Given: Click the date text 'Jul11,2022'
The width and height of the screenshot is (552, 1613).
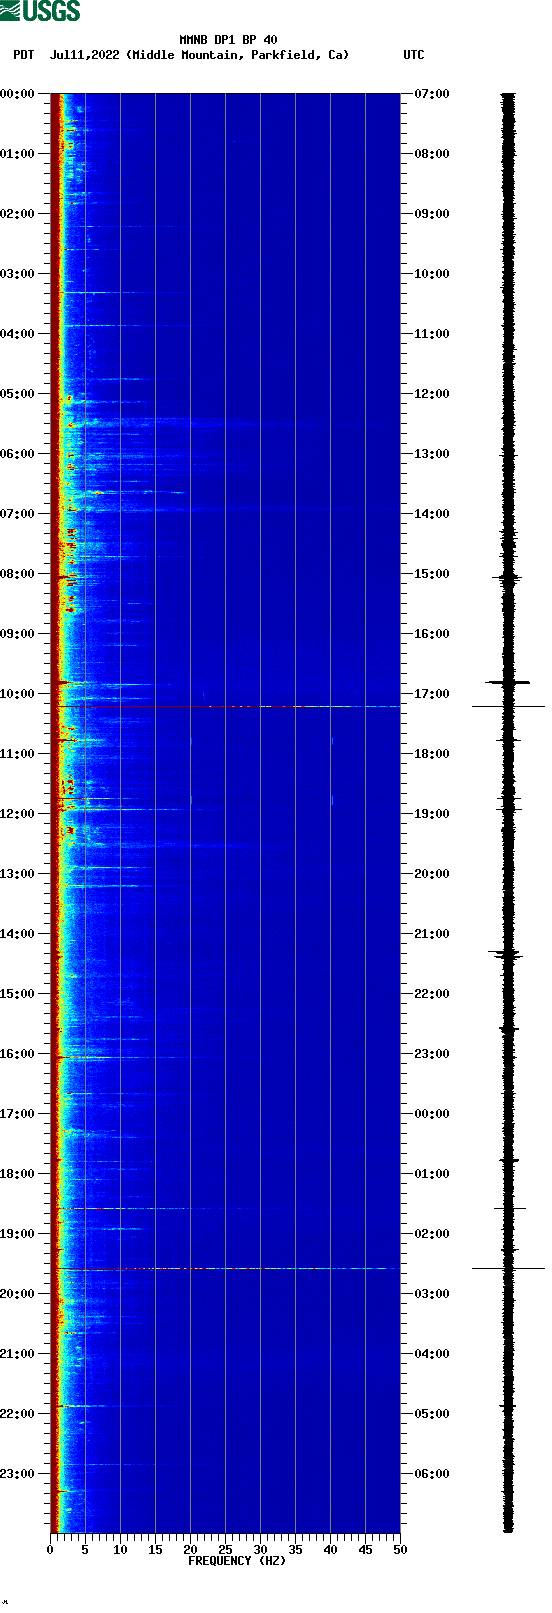Looking at the screenshot, I should [85, 55].
